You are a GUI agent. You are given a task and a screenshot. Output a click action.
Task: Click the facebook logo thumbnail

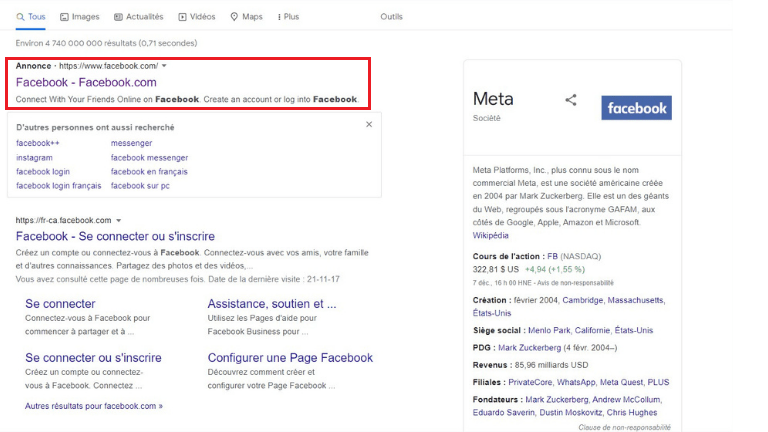[x=636, y=108]
